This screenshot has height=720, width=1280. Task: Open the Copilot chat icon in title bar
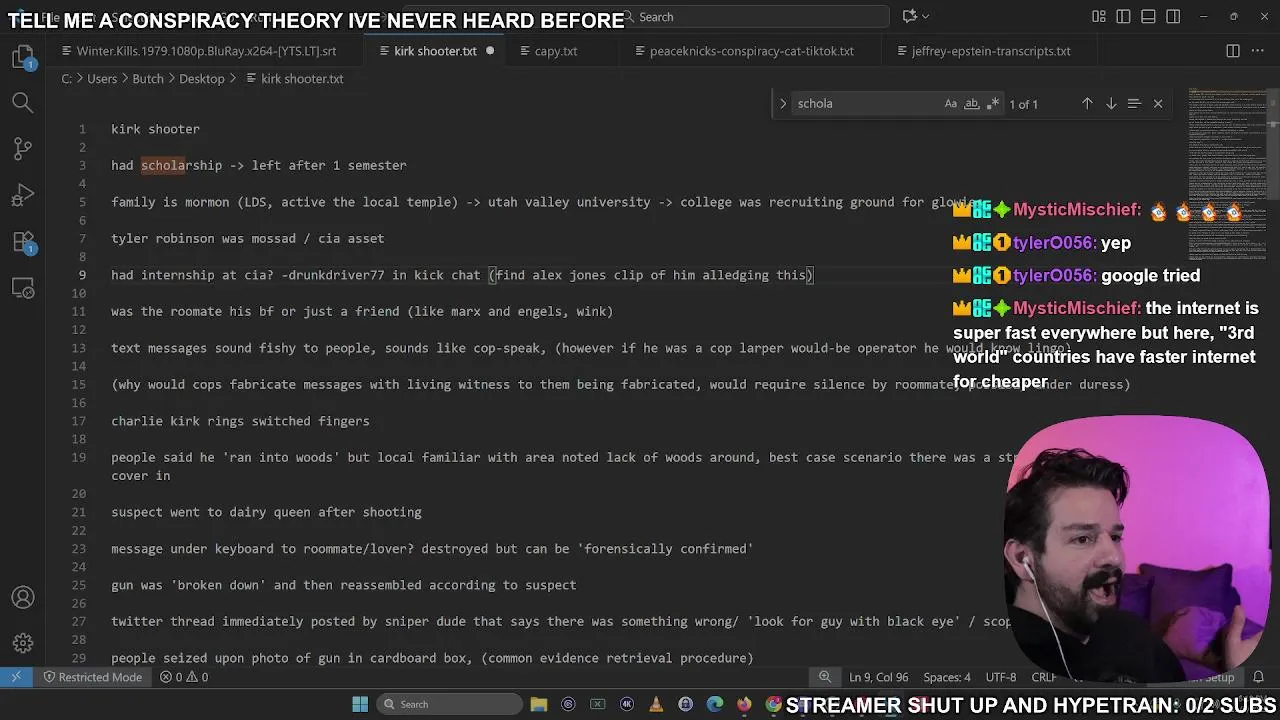pyautogui.click(x=909, y=16)
